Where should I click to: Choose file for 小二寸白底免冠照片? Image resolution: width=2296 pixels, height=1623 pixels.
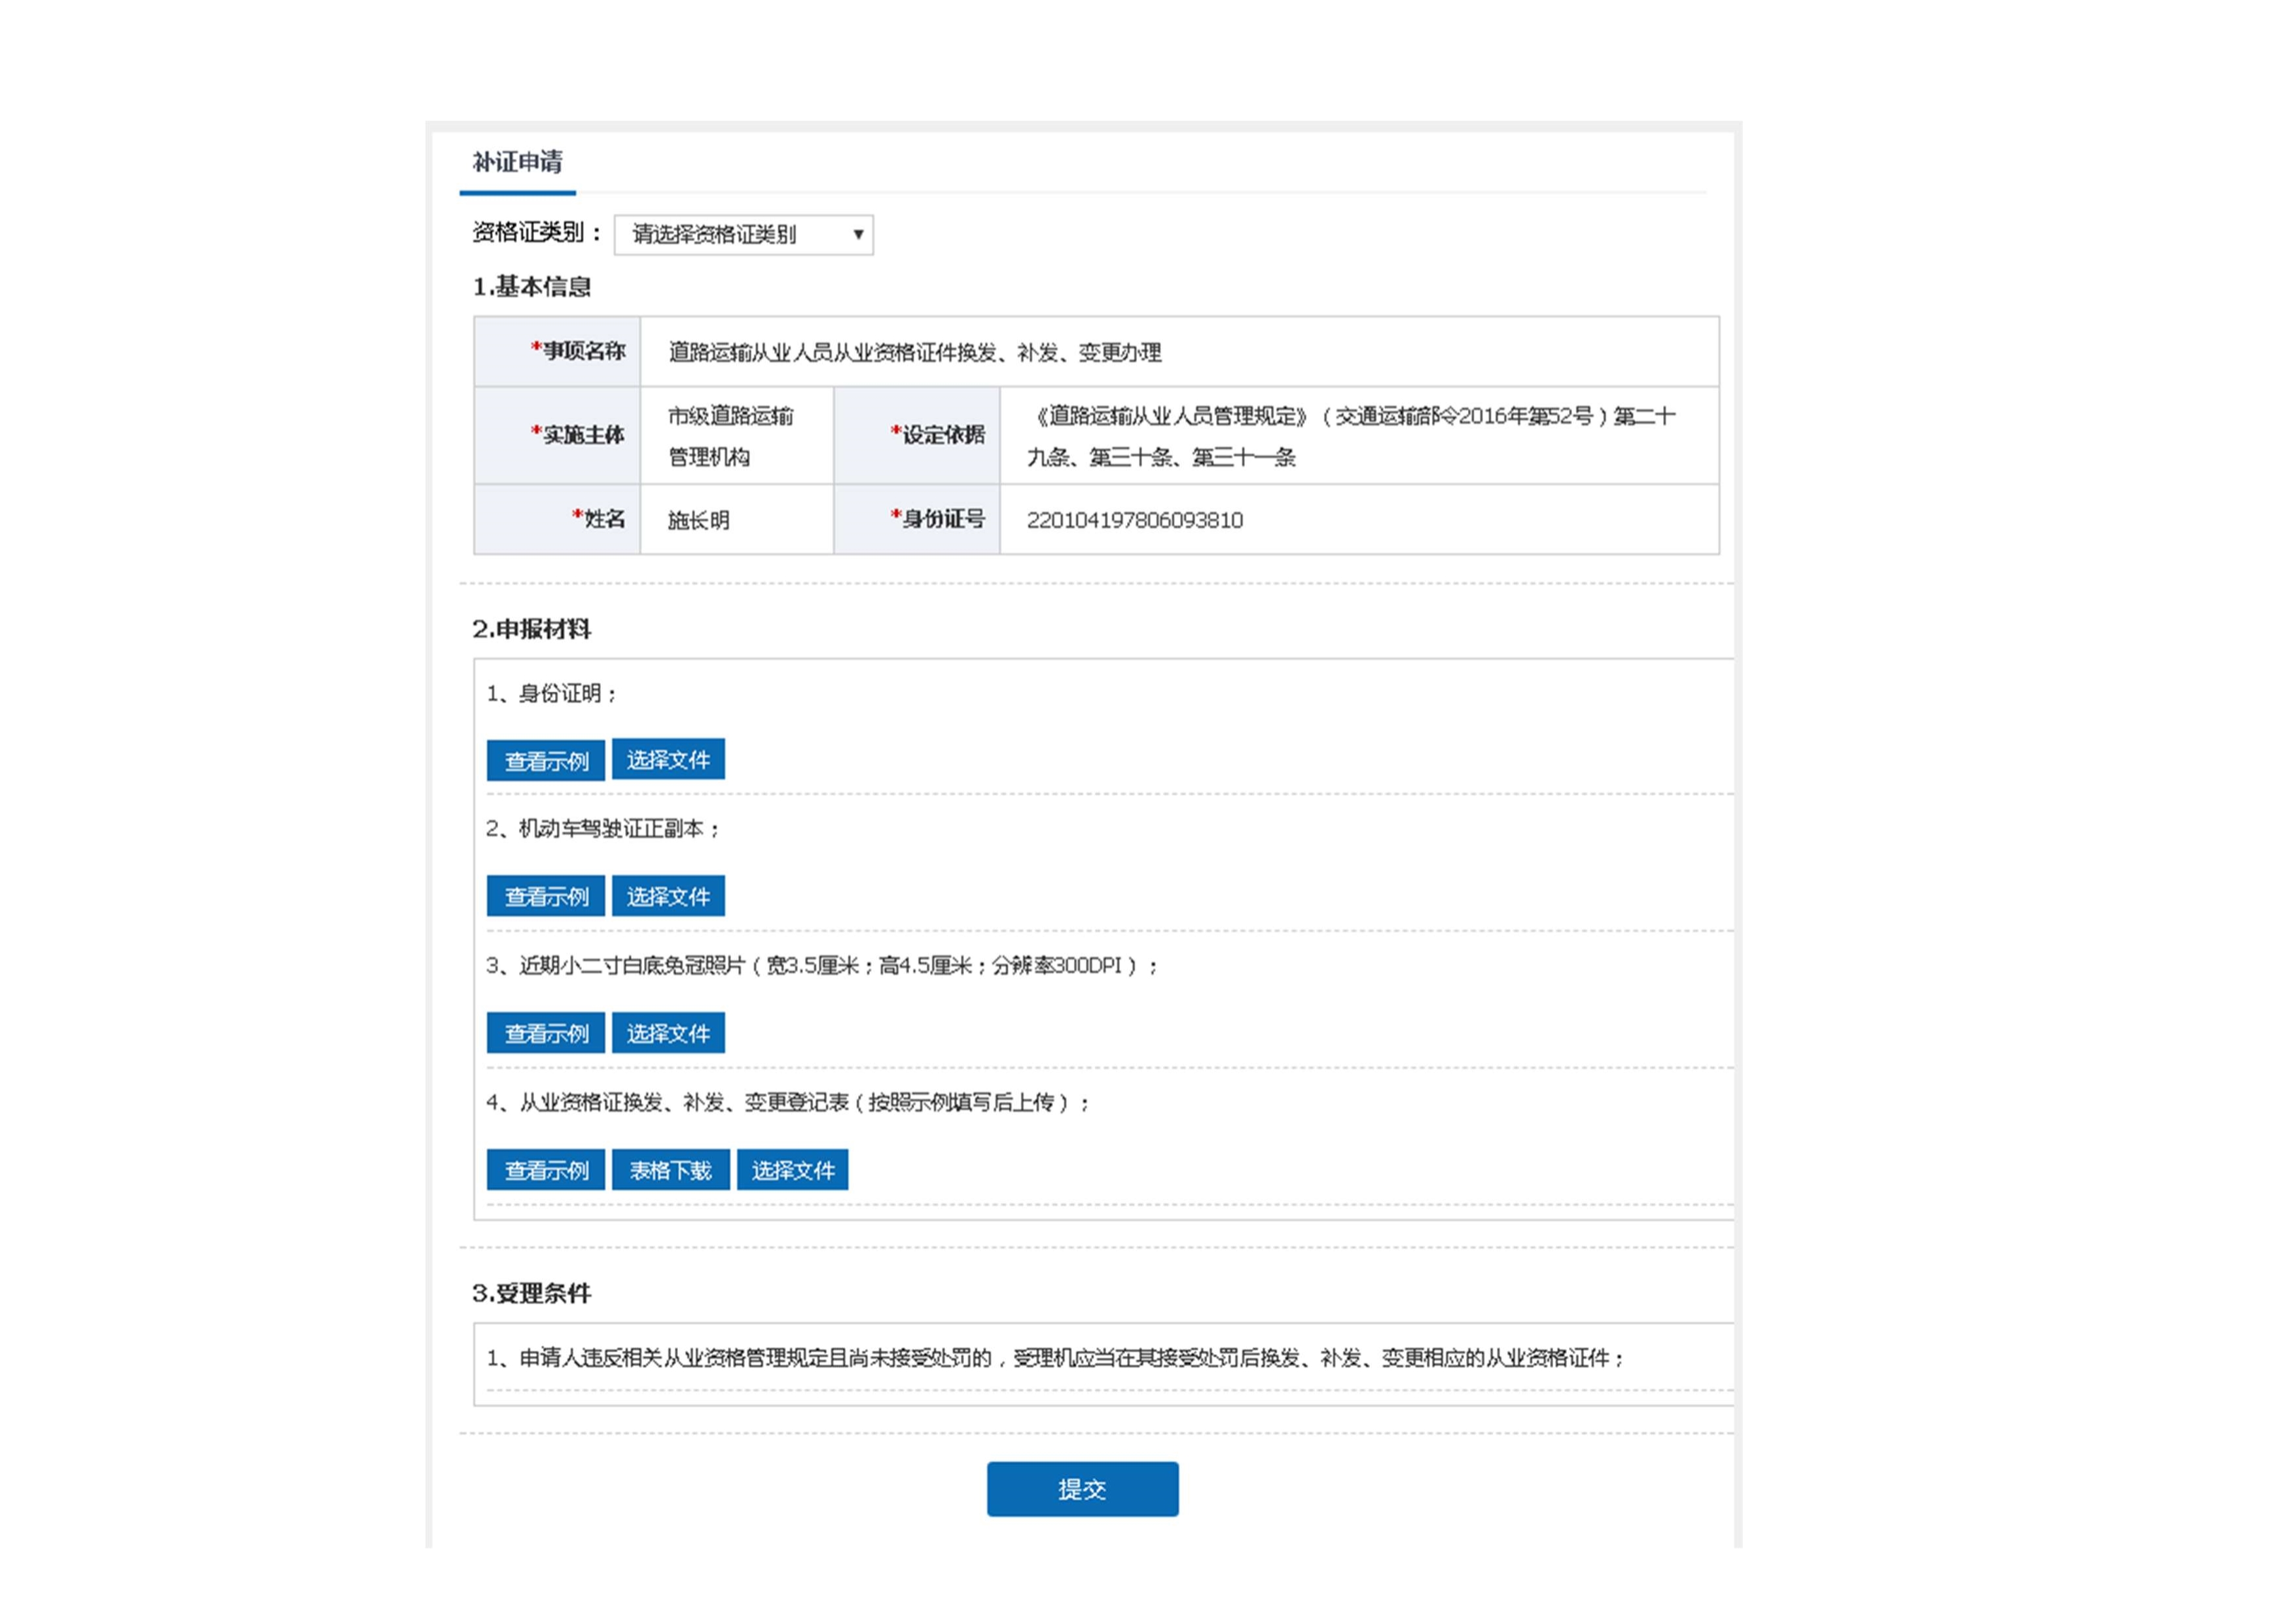pyautogui.click(x=668, y=1034)
